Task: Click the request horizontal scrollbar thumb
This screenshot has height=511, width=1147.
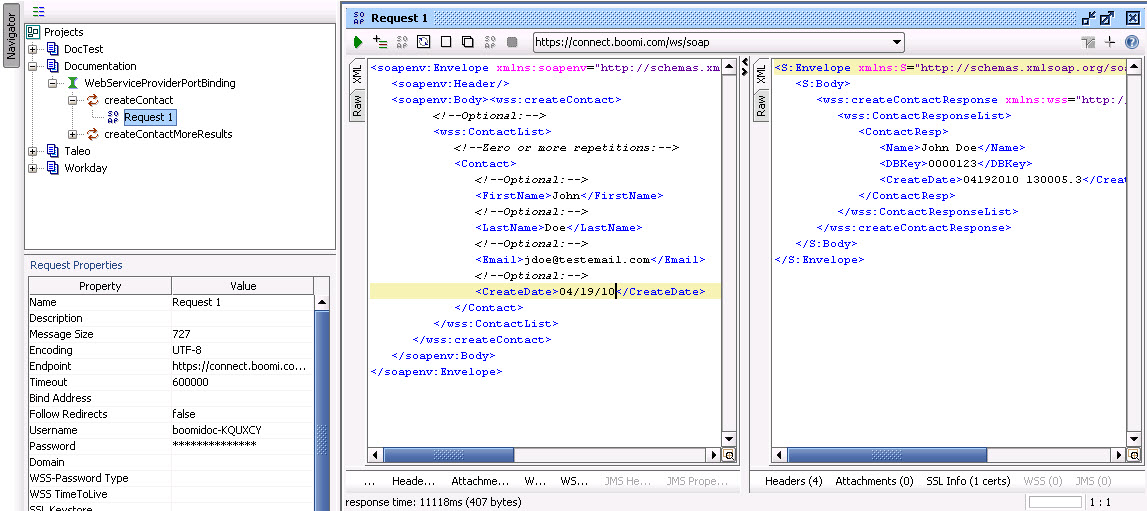Action: coord(446,455)
